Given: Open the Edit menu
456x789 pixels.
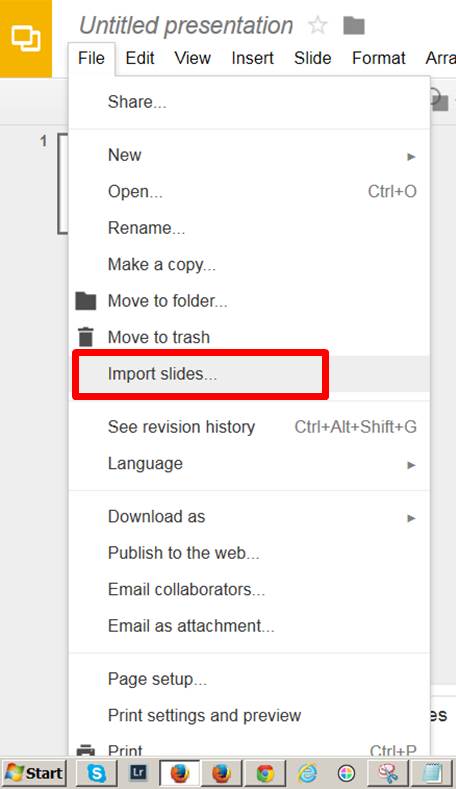Looking at the screenshot, I should click(x=139, y=58).
